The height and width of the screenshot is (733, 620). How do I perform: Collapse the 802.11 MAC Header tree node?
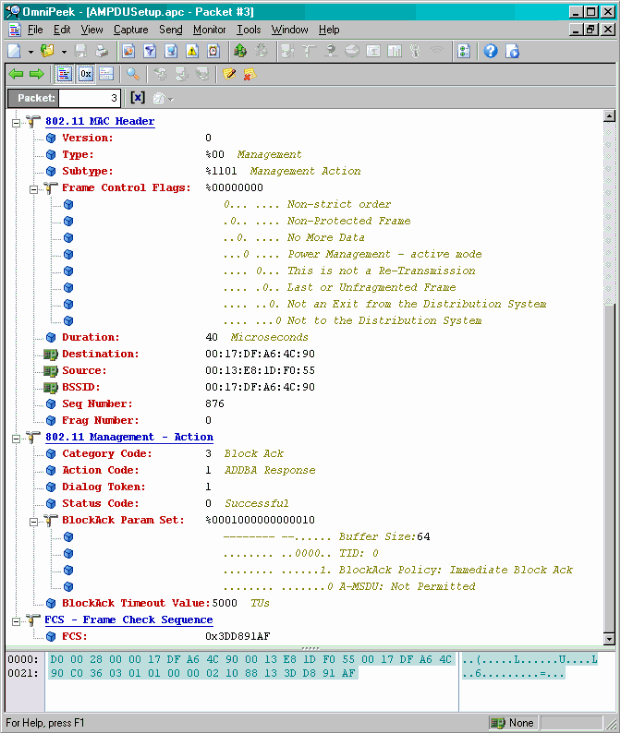pyautogui.click(x=16, y=123)
